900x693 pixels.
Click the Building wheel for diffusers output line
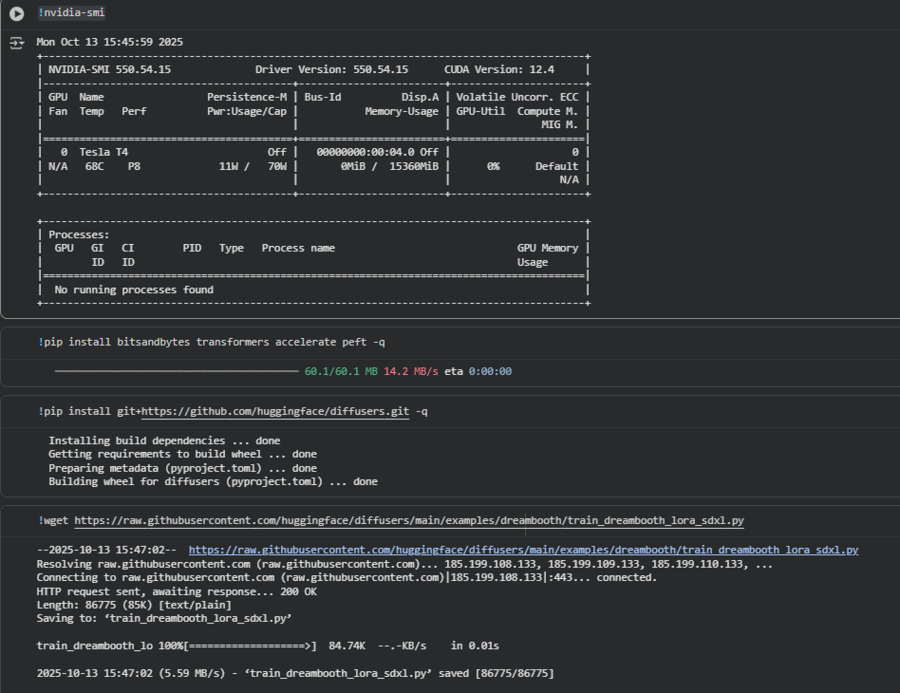coord(212,482)
